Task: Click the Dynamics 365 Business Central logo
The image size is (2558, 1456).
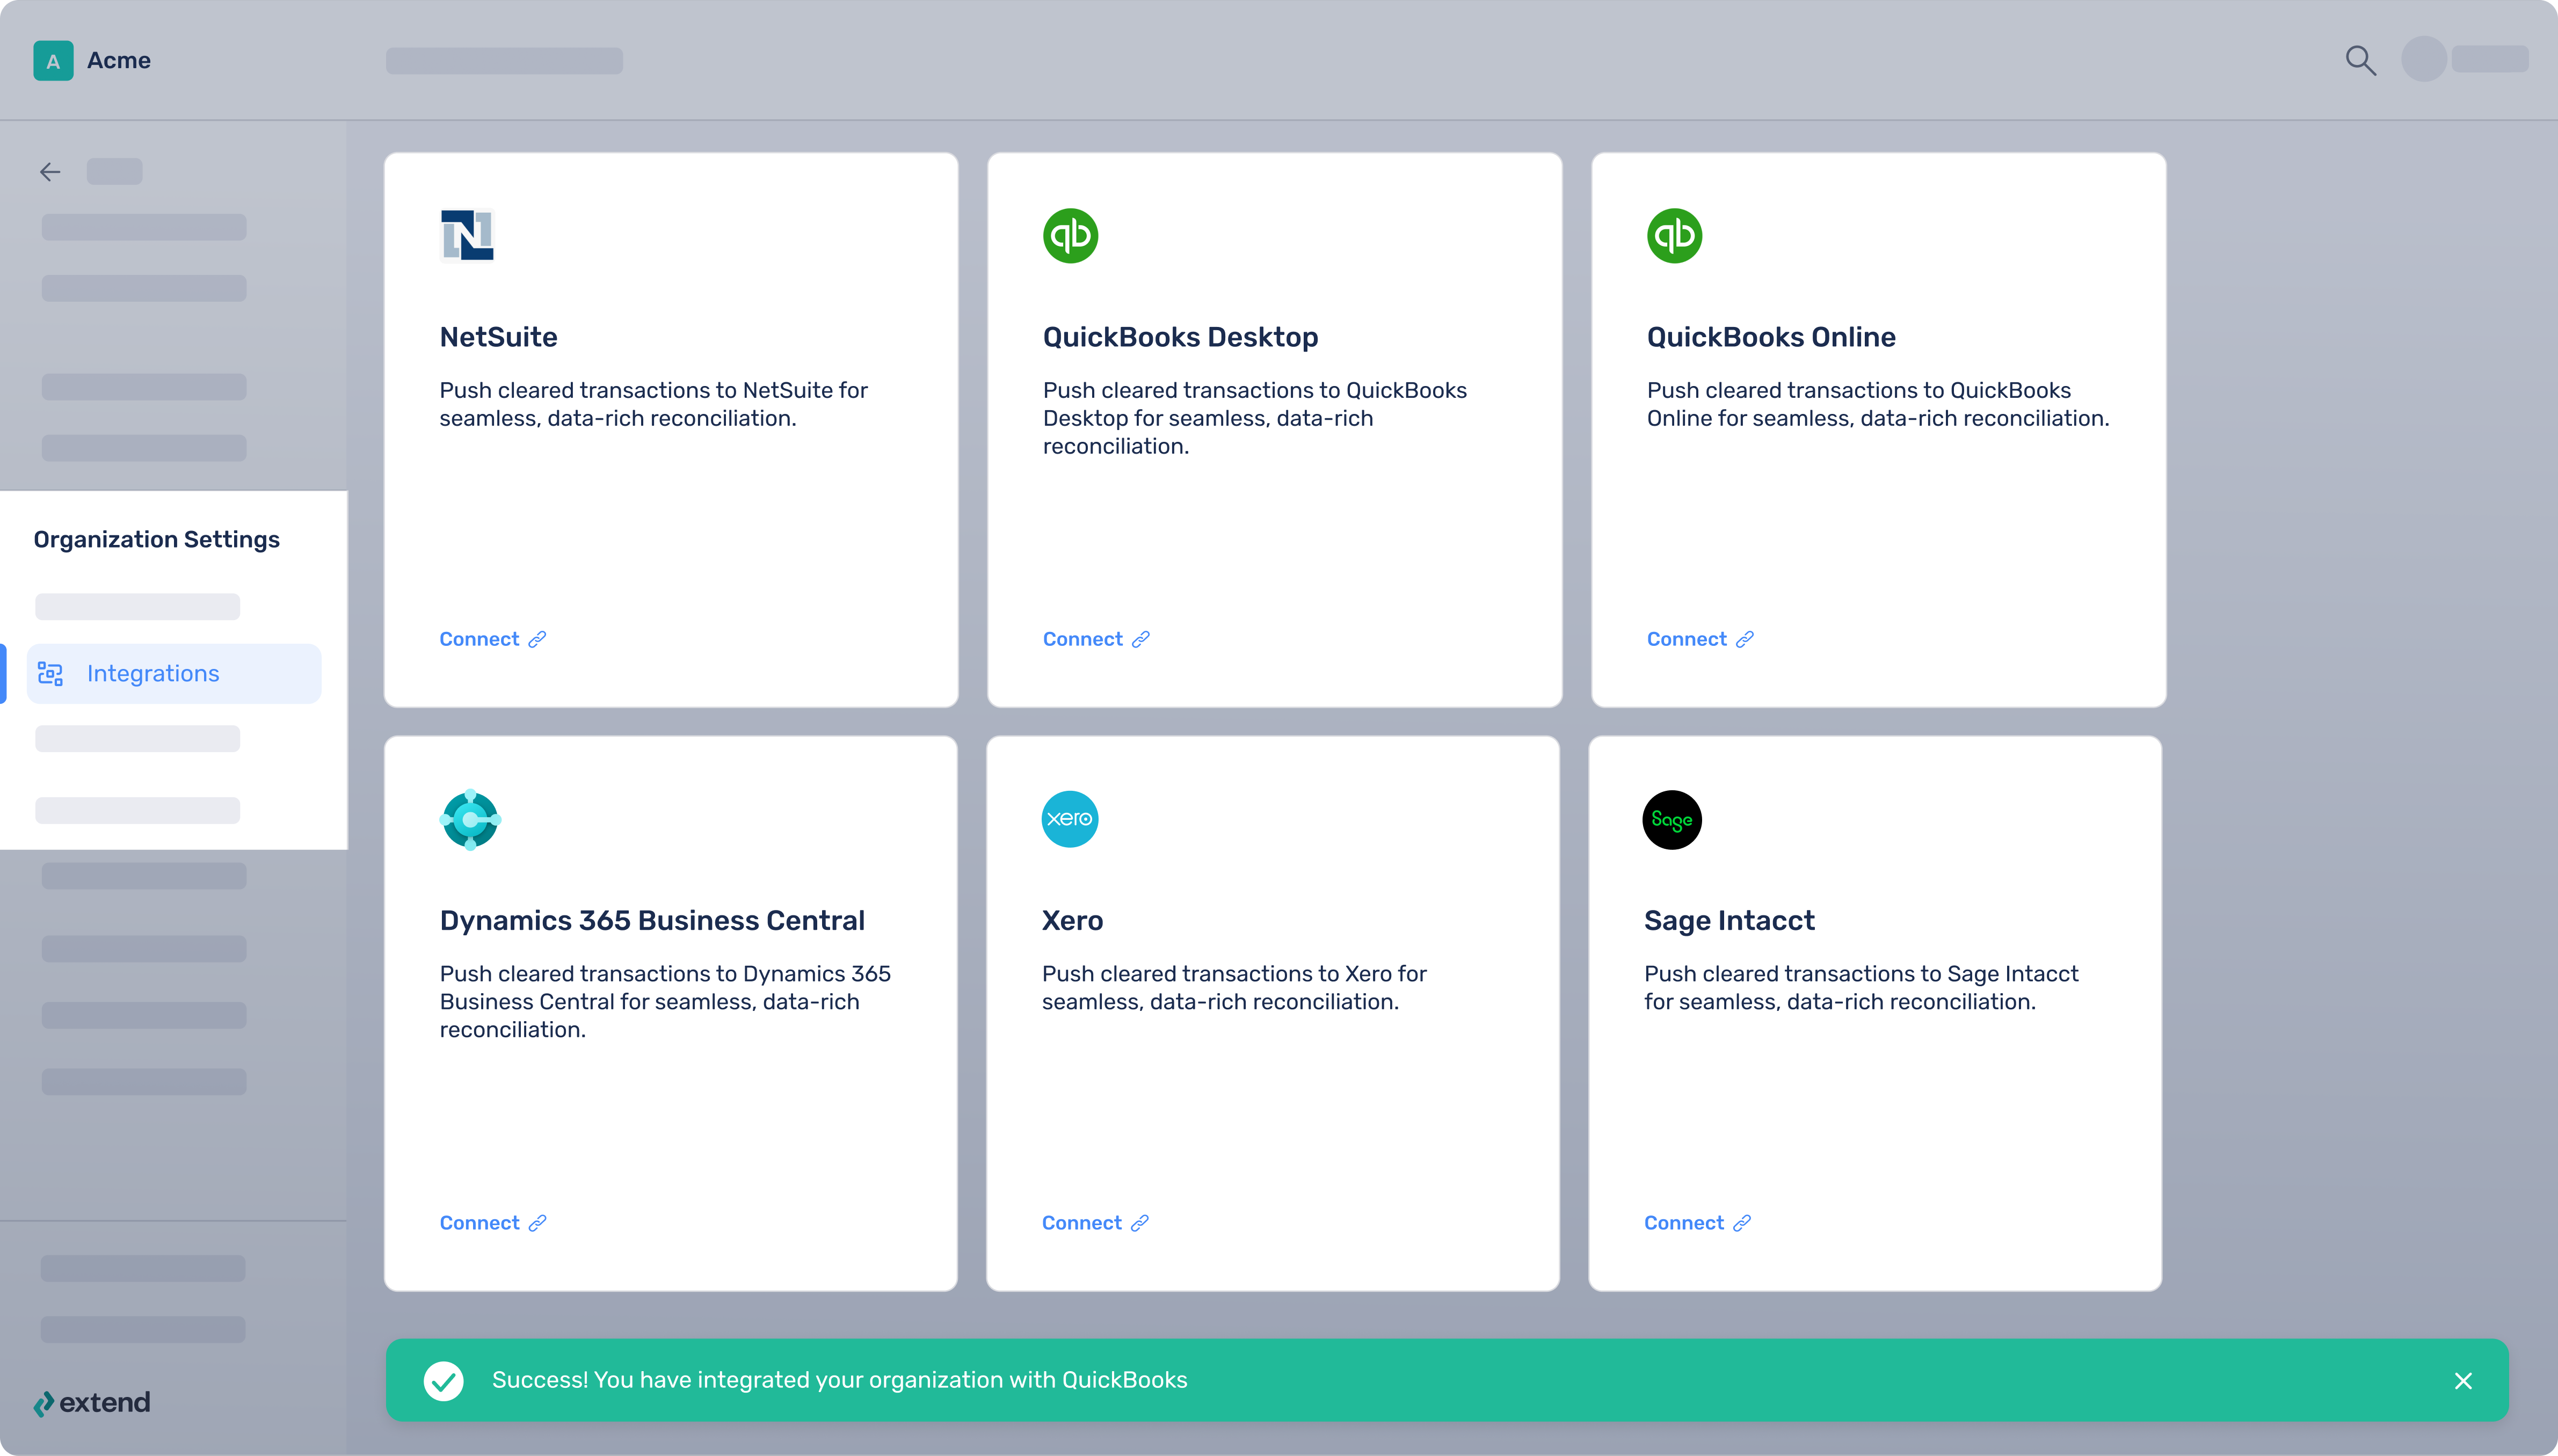Action: 470,819
